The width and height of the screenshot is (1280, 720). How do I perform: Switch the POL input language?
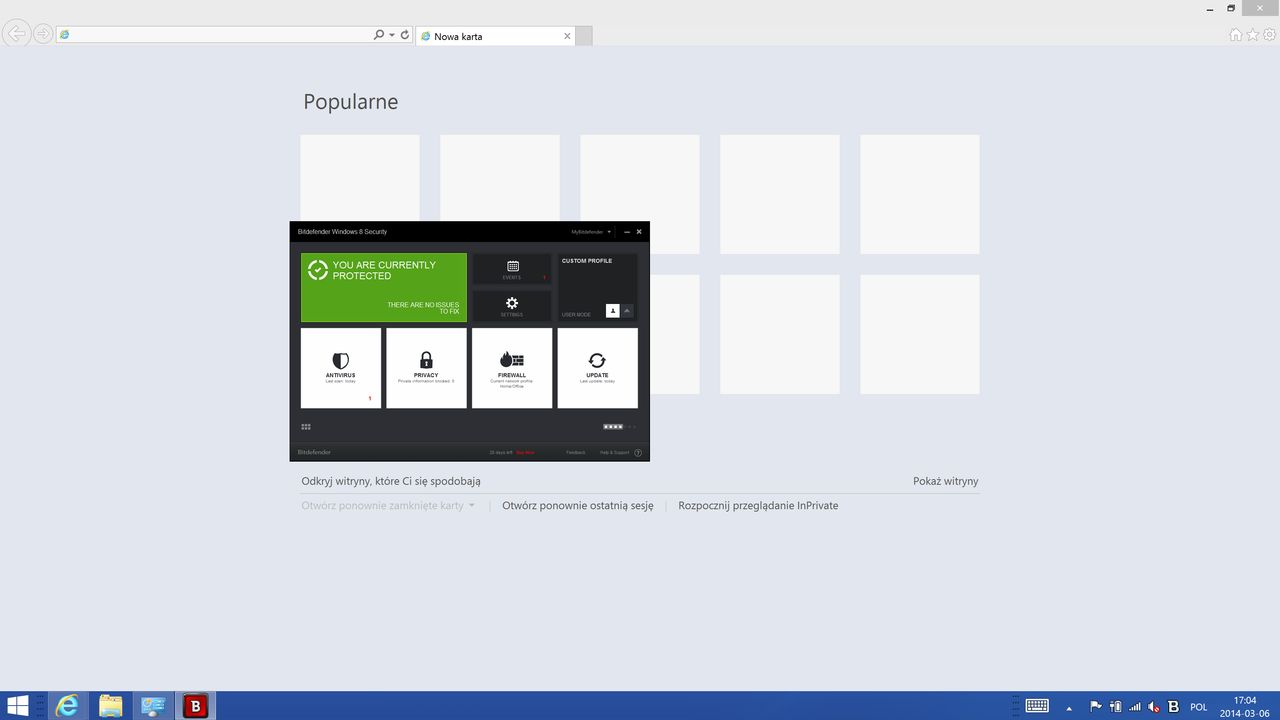(x=1199, y=707)
